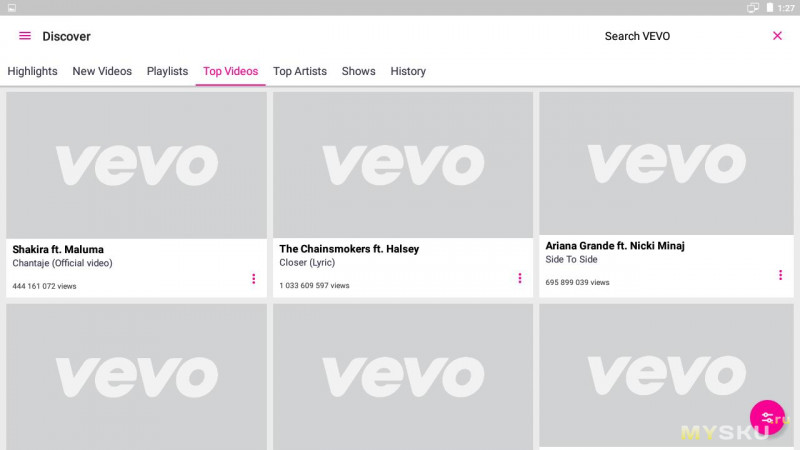Select the Top Videos tab
Image resolution: width=800 pixels, height=450 pixels.
click(x=230, y=71)
